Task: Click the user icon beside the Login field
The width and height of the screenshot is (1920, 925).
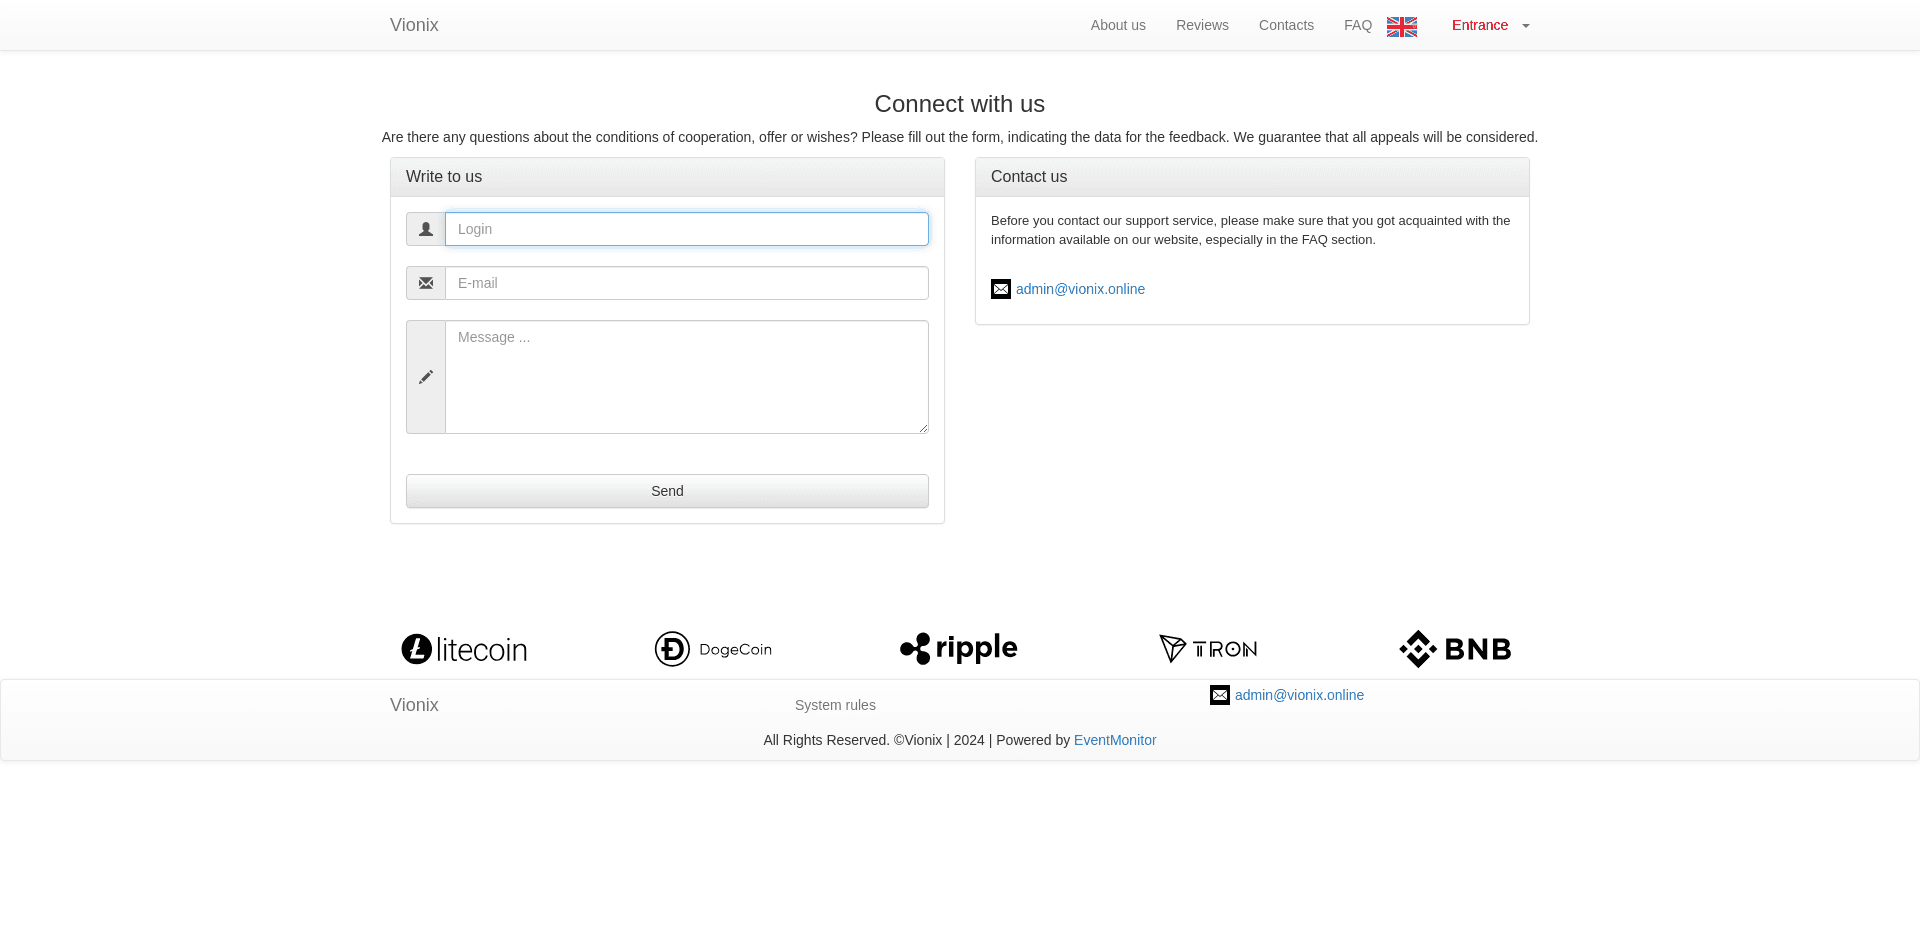Action: point(425,229)
